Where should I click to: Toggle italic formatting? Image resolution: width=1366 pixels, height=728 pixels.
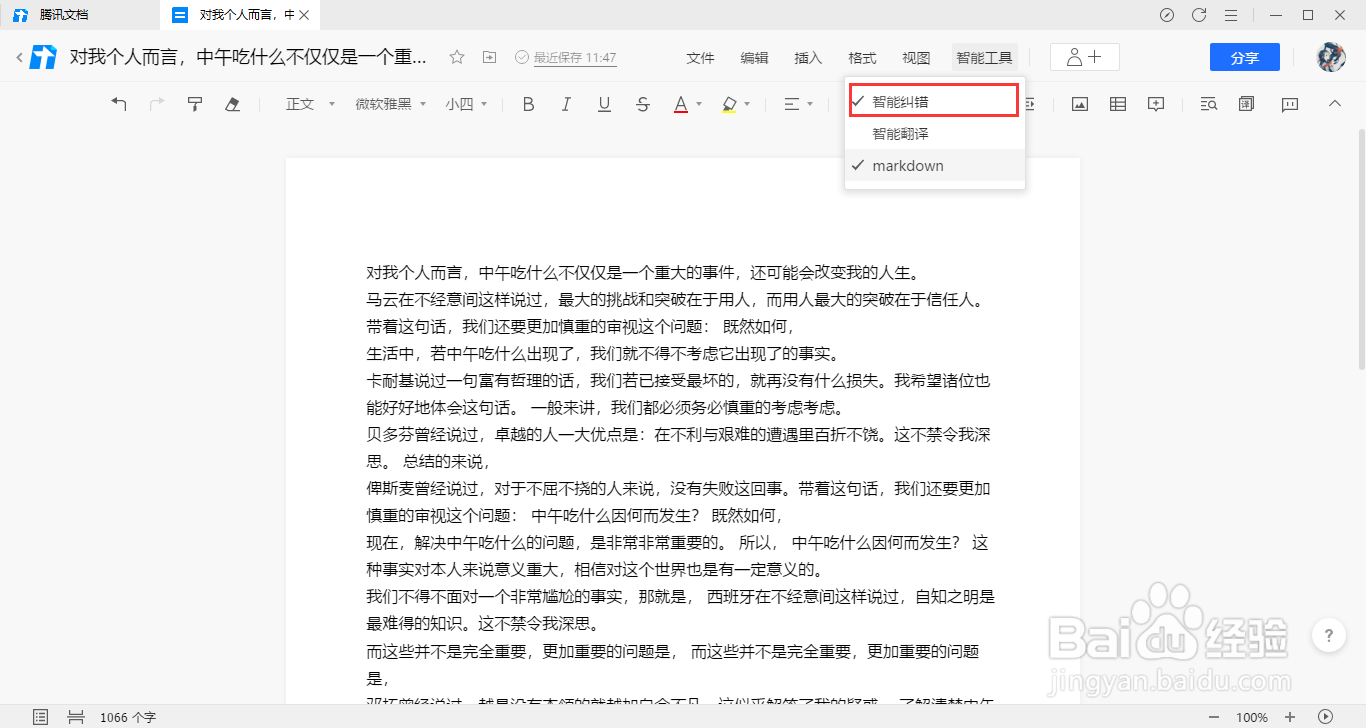[x=566, y=104]
